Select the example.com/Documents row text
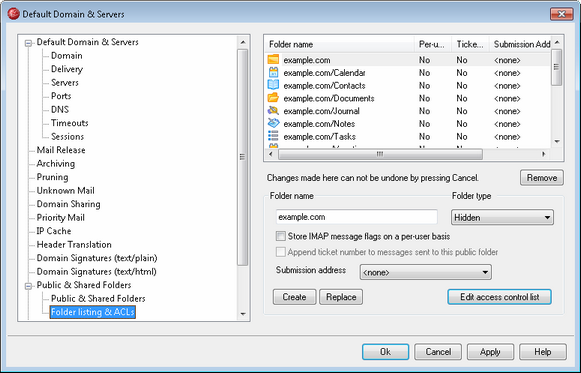Screen dimensions: 581x373 (x=329, y=99)
